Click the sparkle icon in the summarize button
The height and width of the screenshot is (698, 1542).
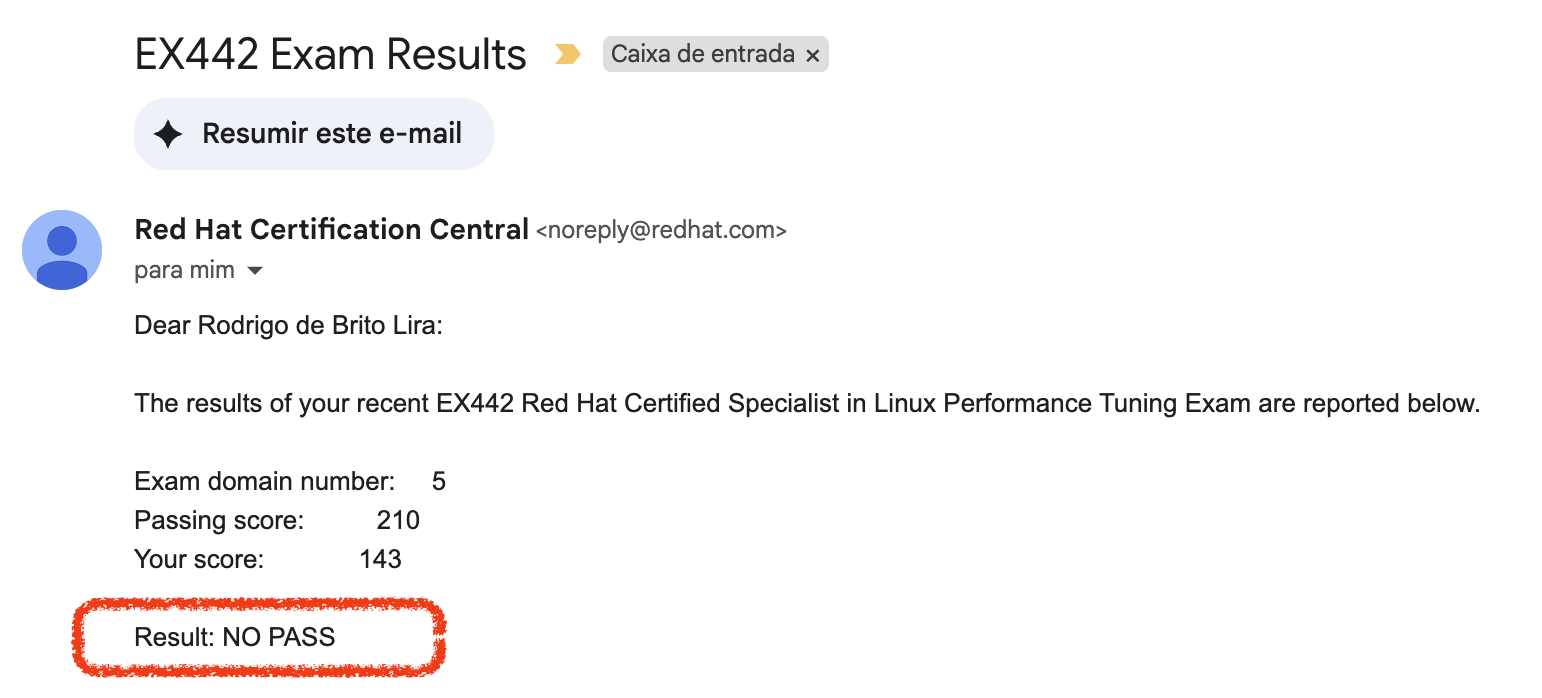point(168,134)
